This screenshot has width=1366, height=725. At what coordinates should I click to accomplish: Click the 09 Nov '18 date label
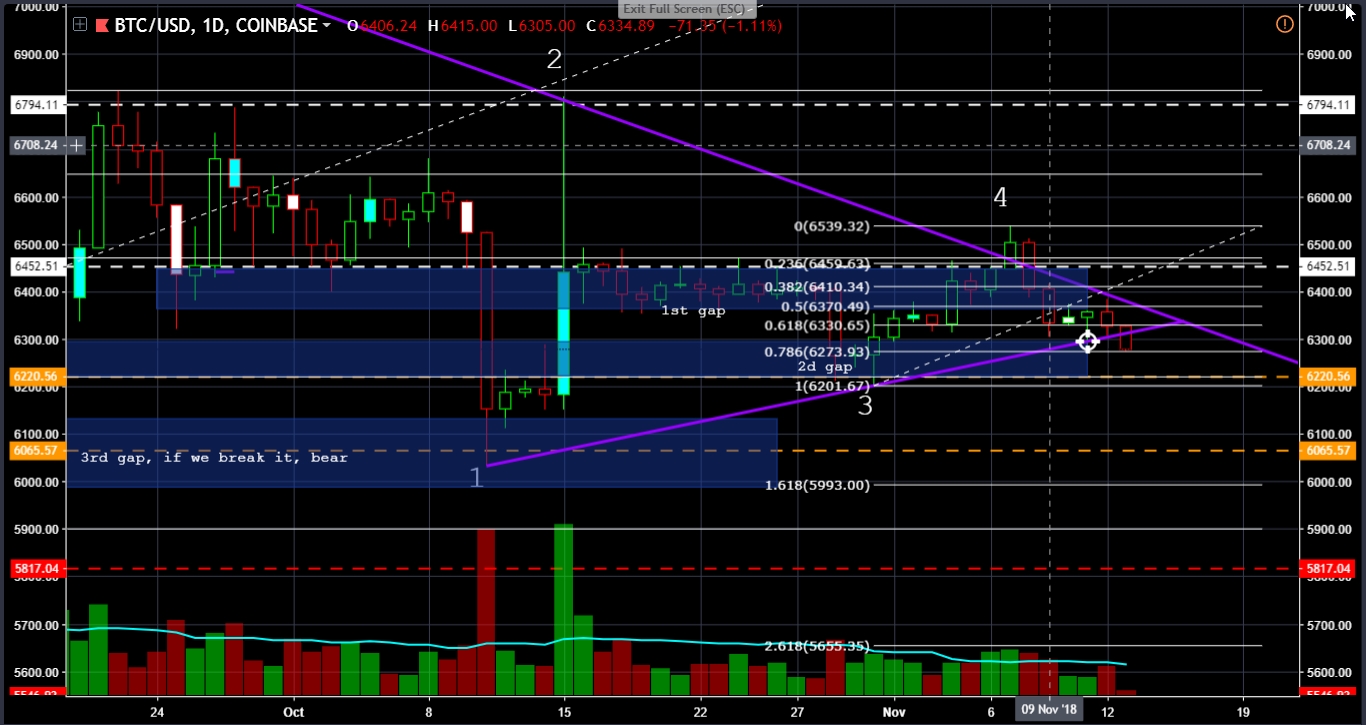click(1049, 710)
